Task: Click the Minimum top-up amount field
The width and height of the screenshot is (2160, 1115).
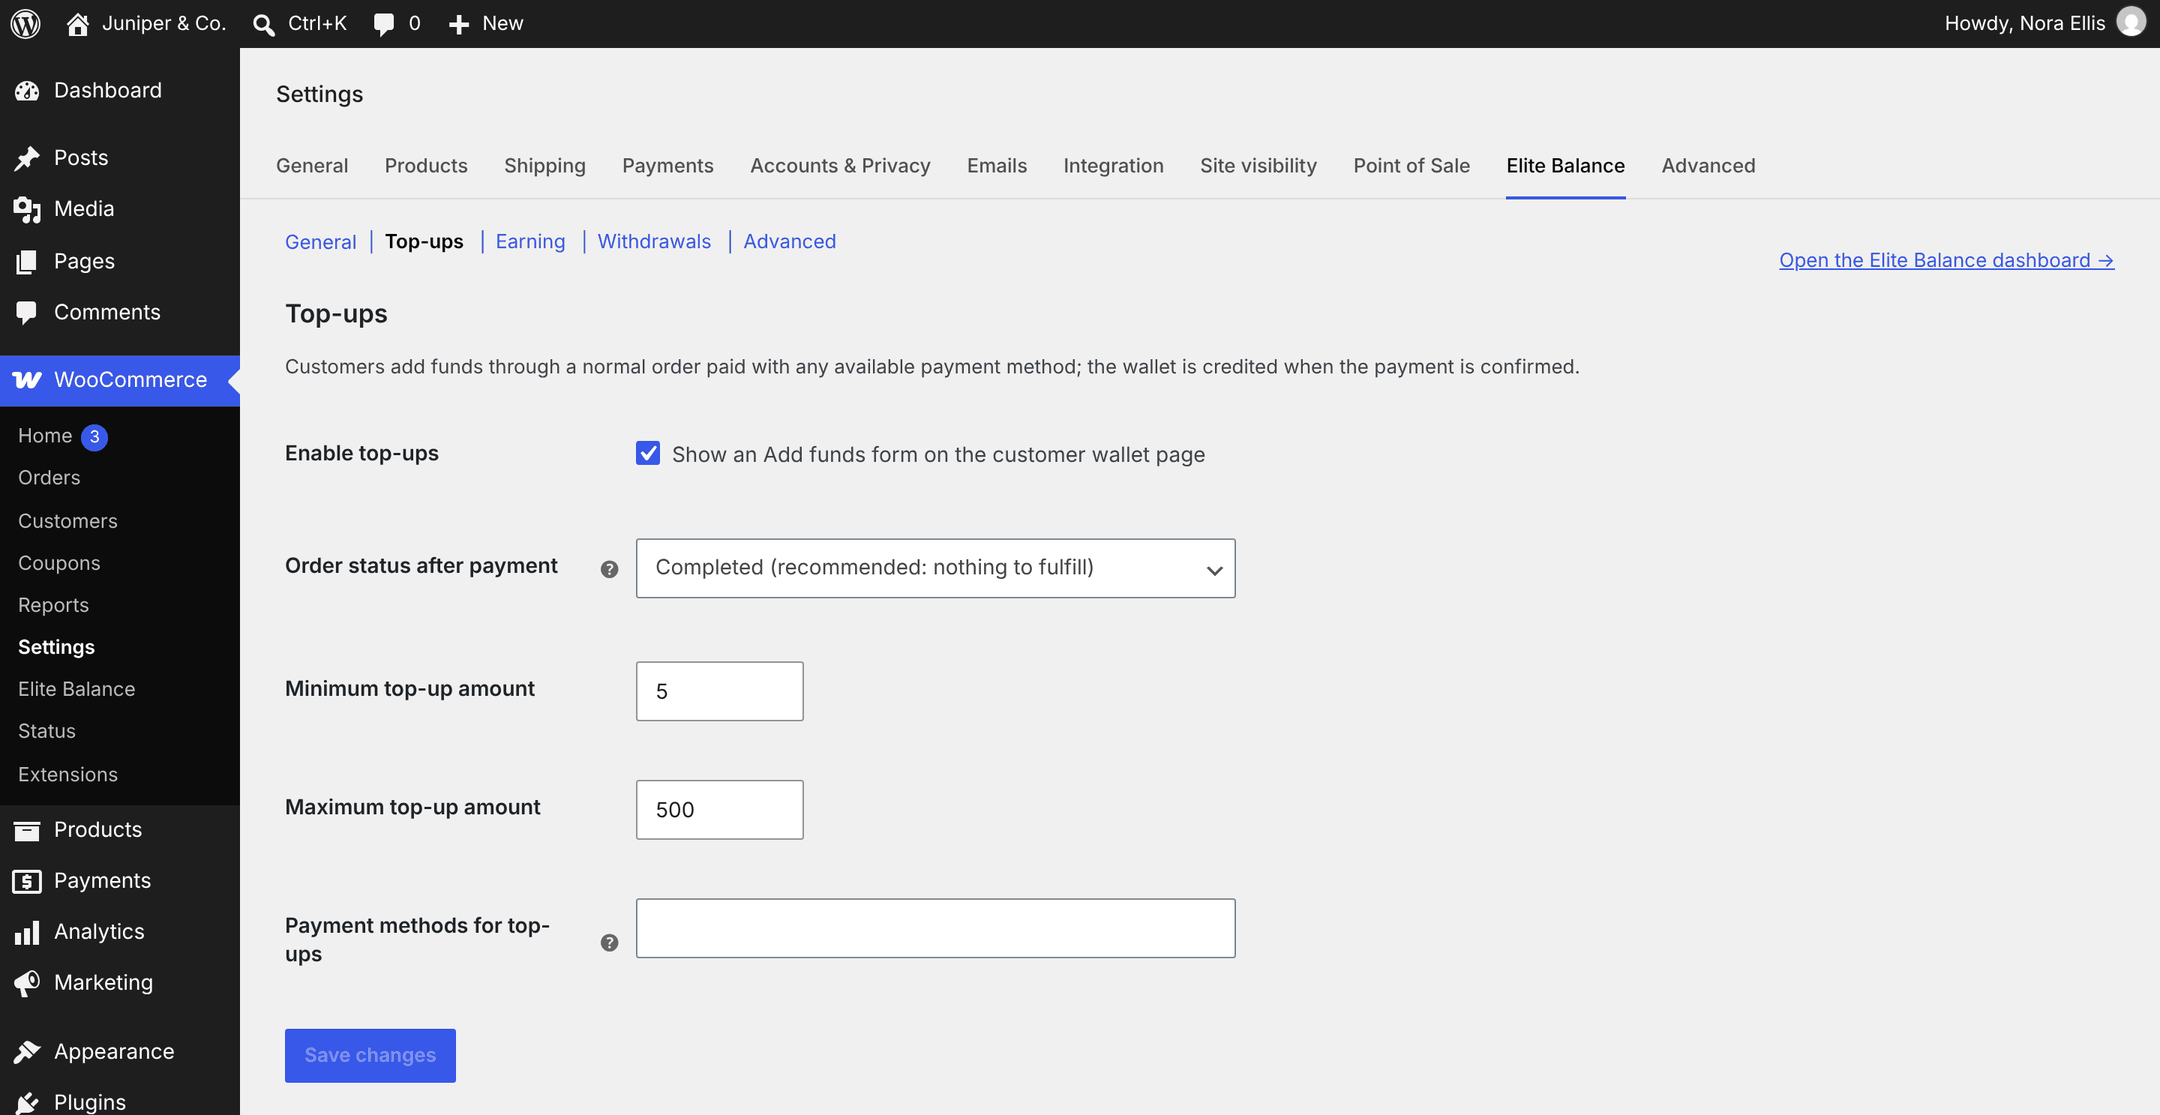Action: pos(719,691)
